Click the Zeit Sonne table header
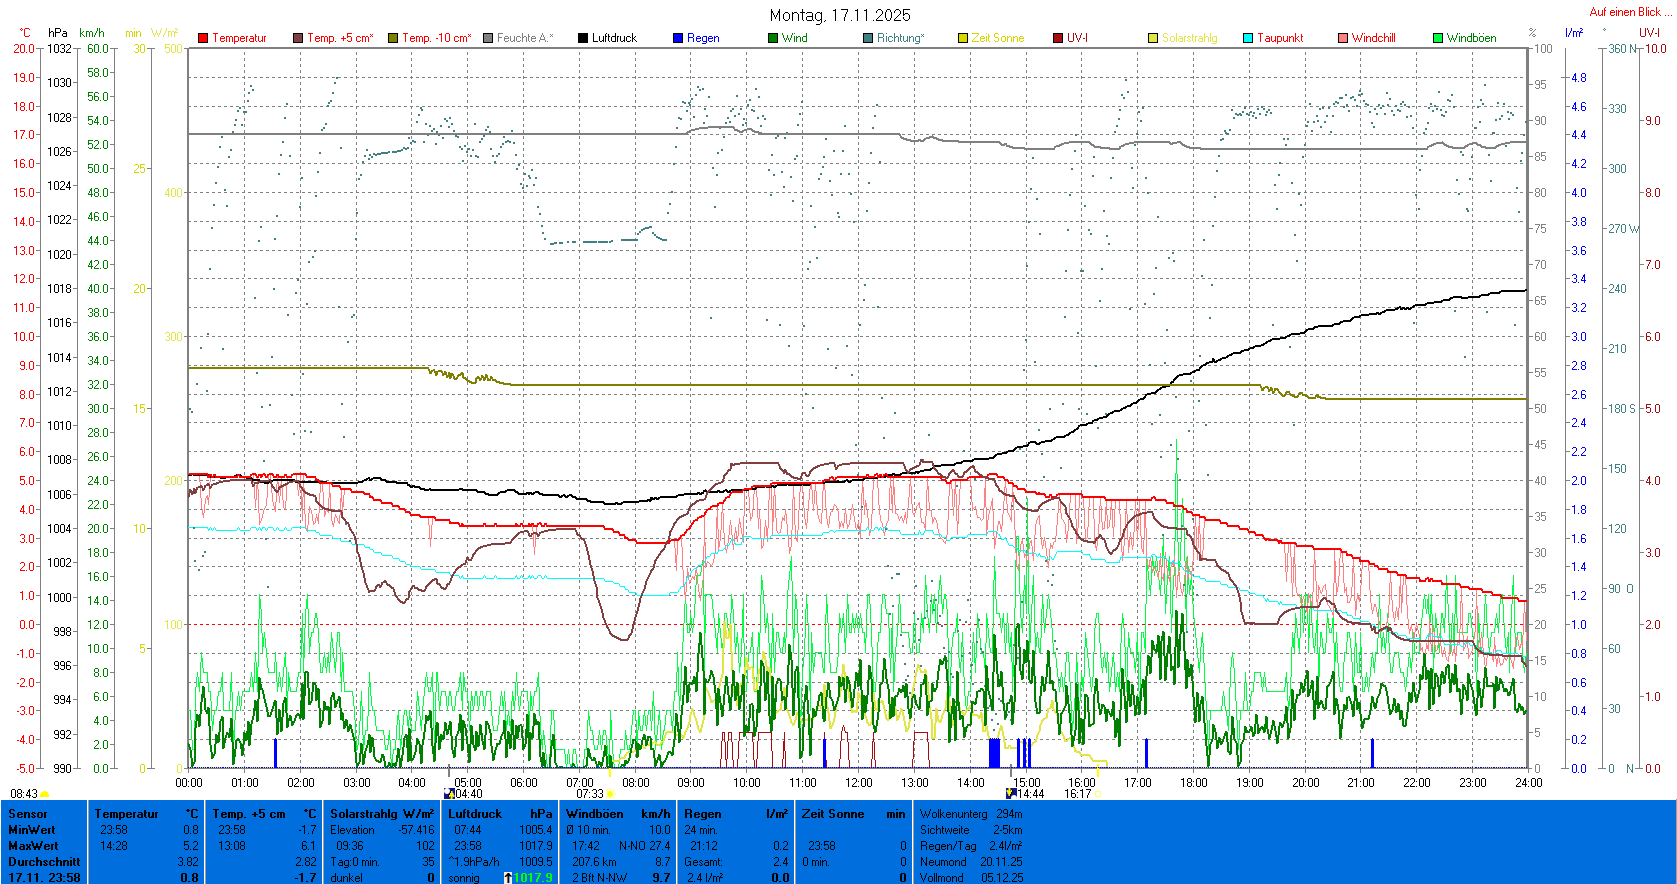The image size is (1677, 884). point(853,814)
